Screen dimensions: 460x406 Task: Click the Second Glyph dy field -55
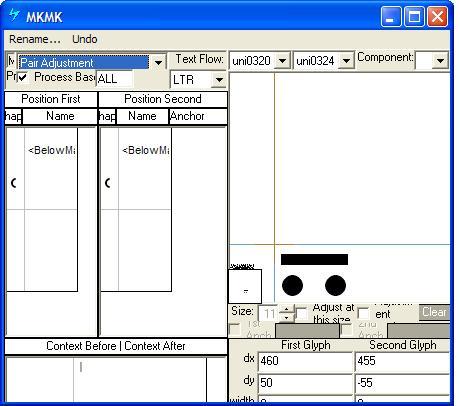pyautogui.click(x=402, y=383)
